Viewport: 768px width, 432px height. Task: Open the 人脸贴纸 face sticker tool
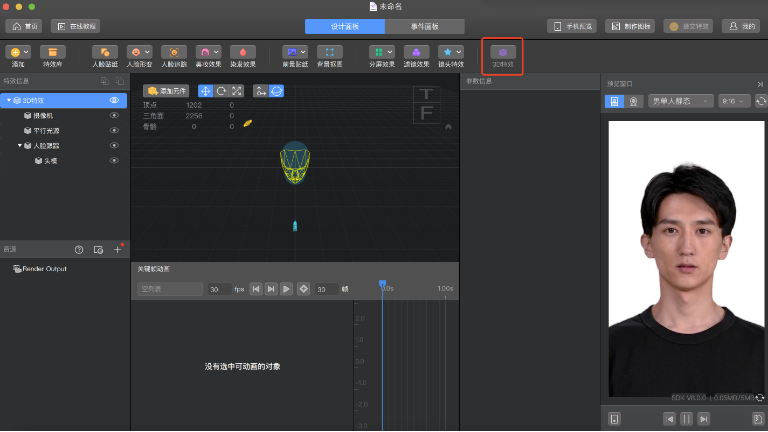[105, 52]
